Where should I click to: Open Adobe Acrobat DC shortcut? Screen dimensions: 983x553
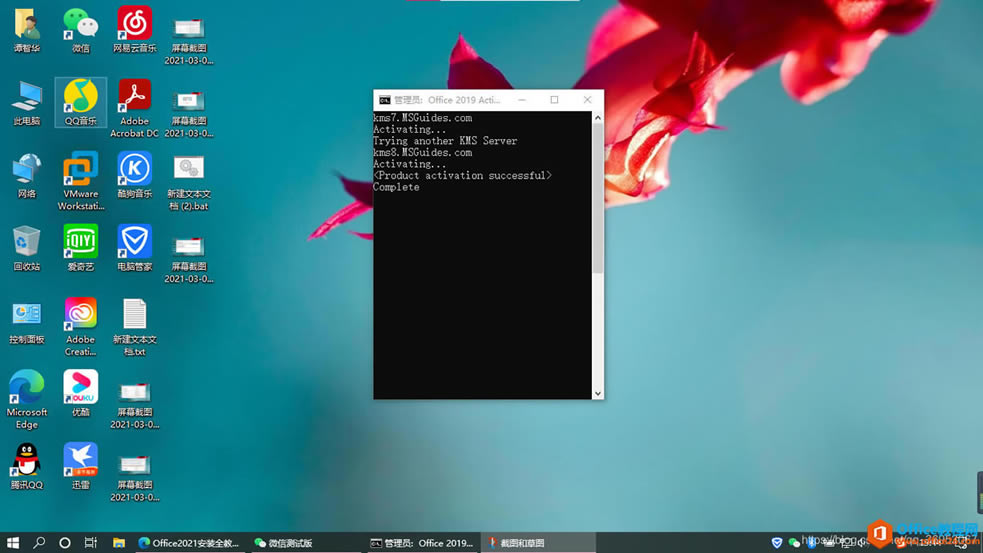pyautogui.click(x=134, y=98)
